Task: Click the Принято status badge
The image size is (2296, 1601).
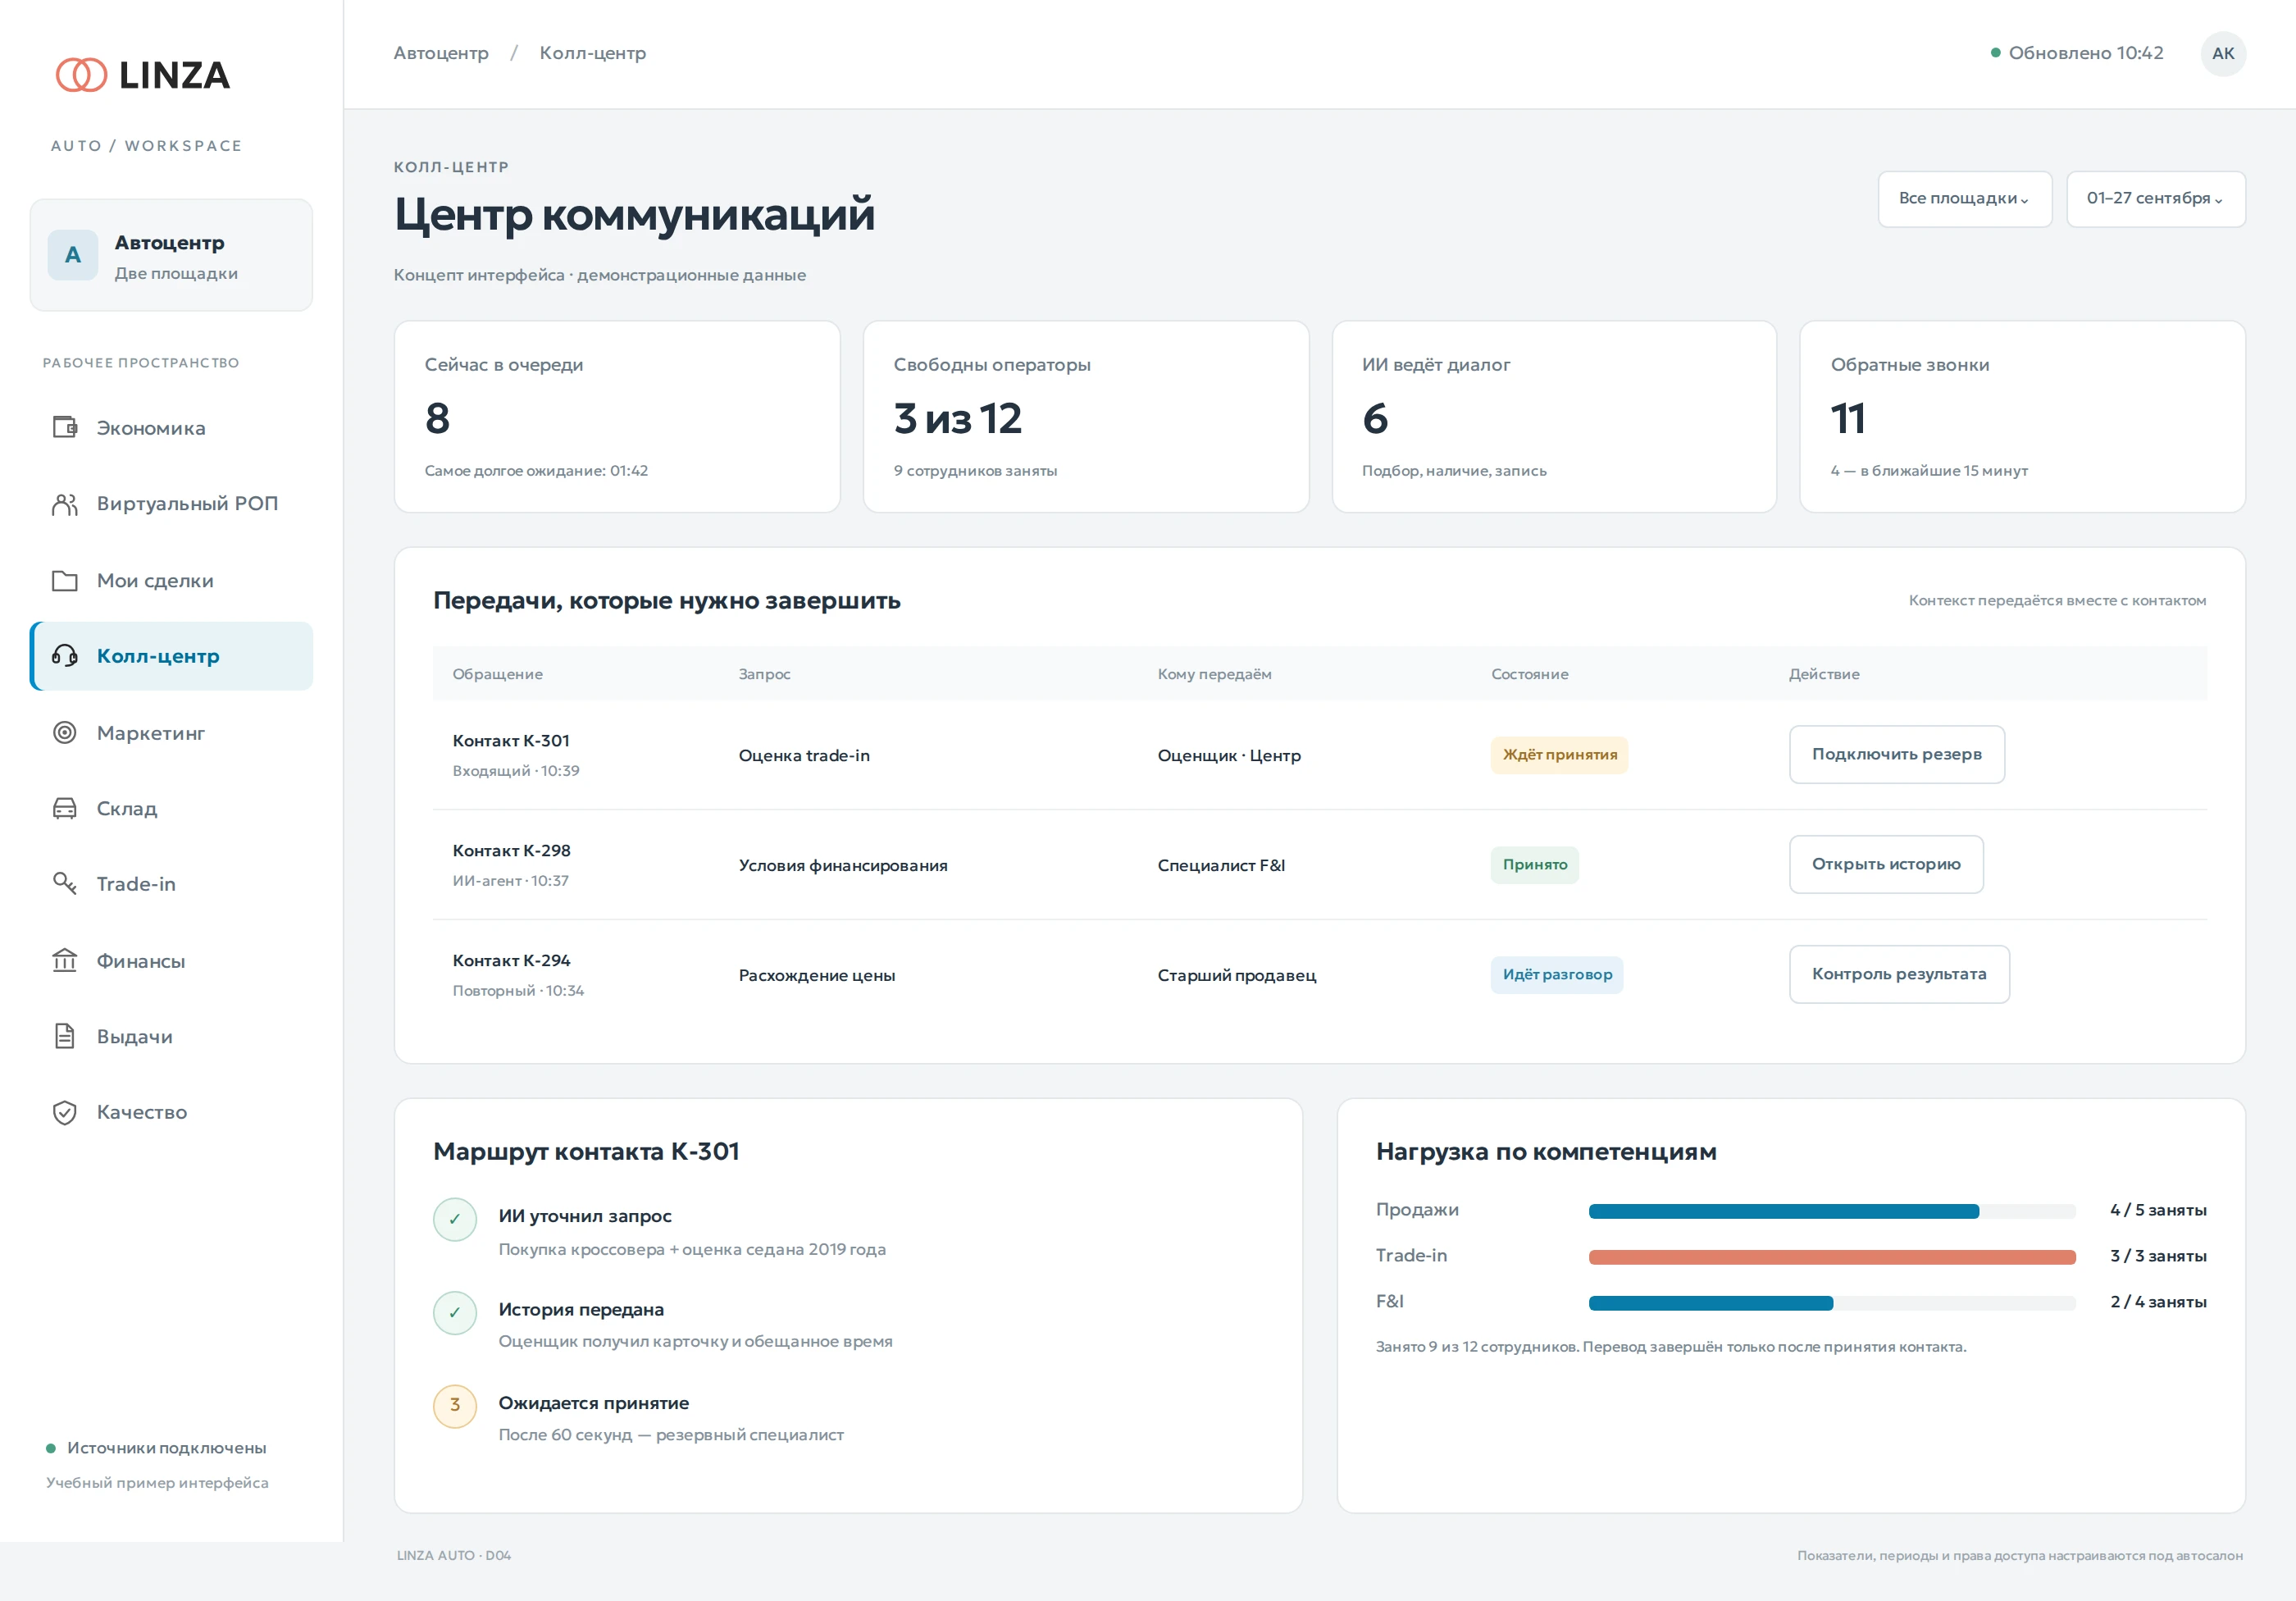Action: pos(1535,865)
